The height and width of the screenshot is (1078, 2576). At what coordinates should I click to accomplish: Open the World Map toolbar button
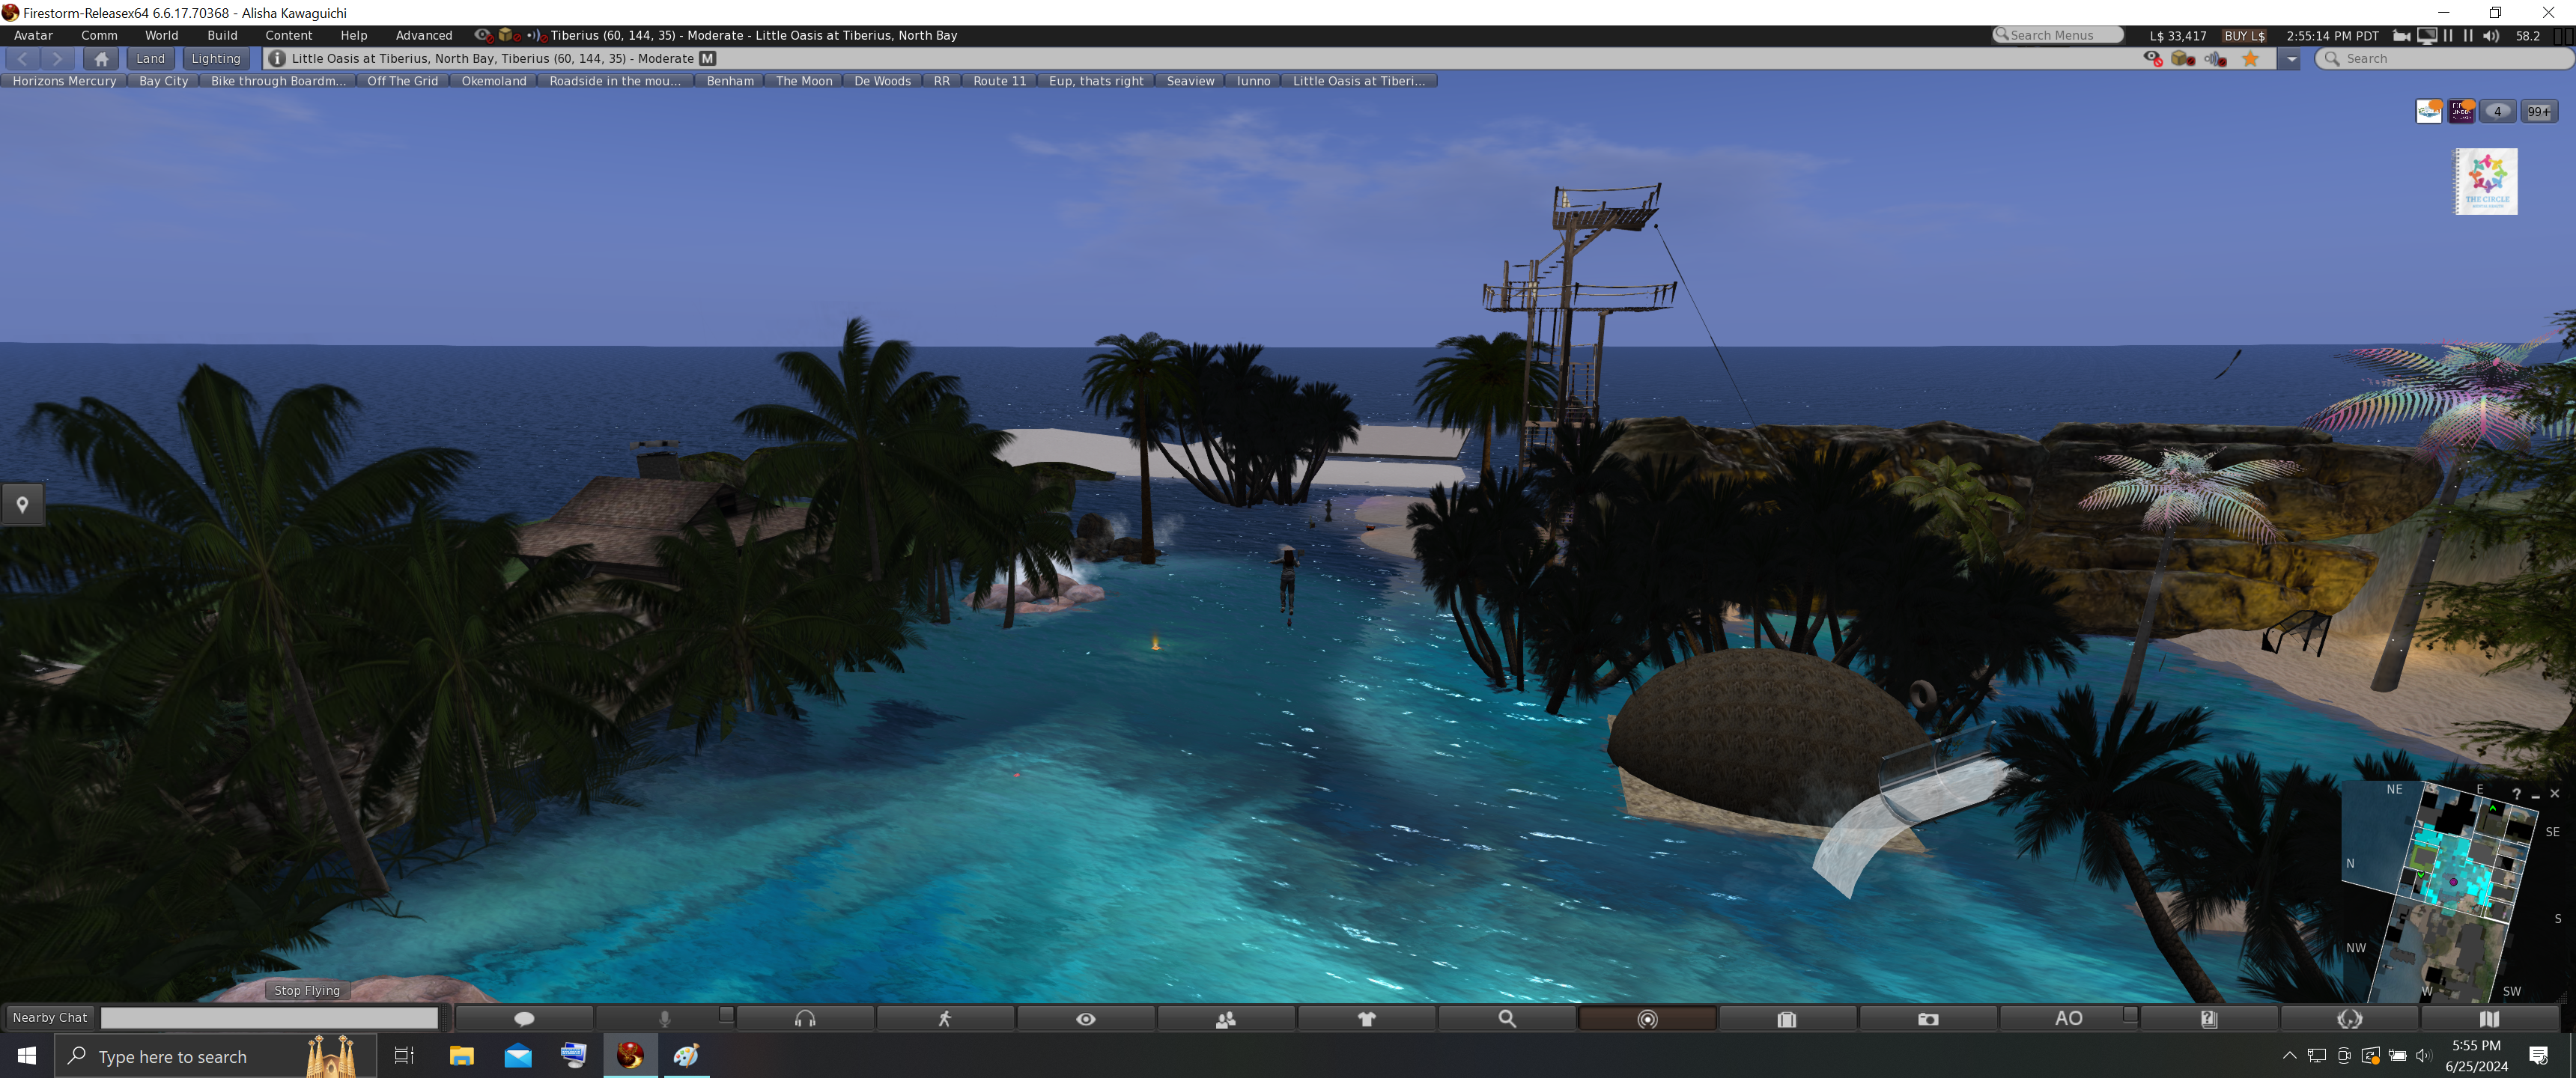2489,1018
